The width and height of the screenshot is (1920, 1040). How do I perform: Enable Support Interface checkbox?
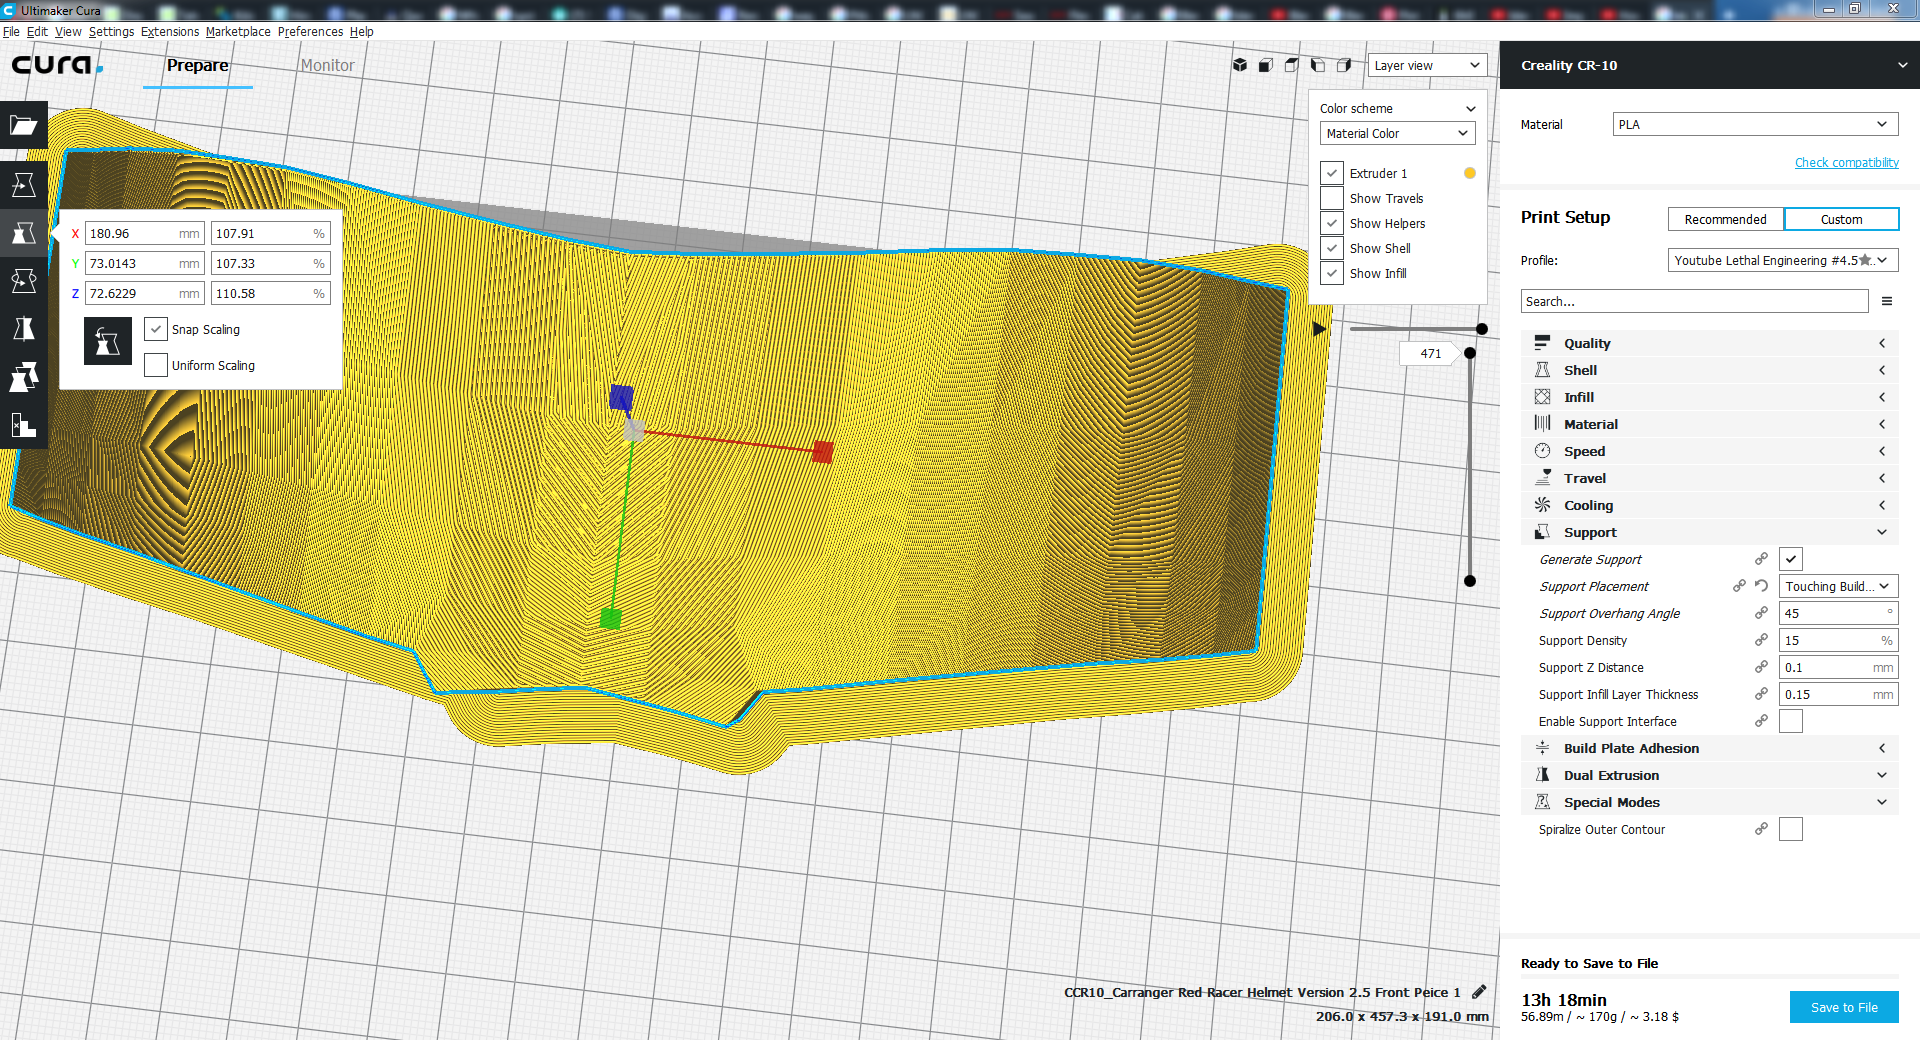1791,721
